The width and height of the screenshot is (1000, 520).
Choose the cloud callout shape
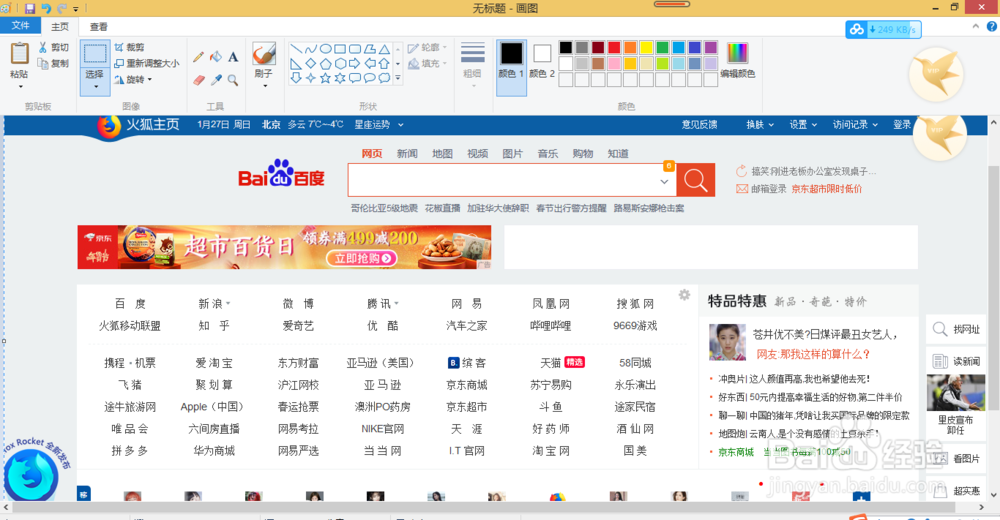click(384, 78)
